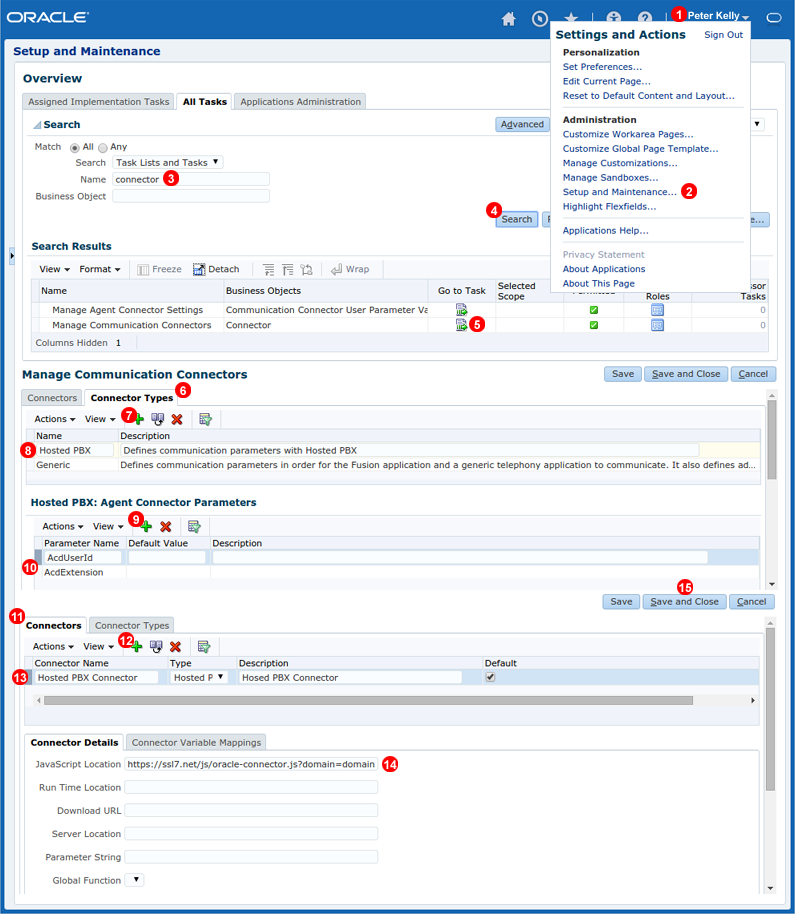
Task: Open the Global Function dropdown
Action: (x=135, y=880)
